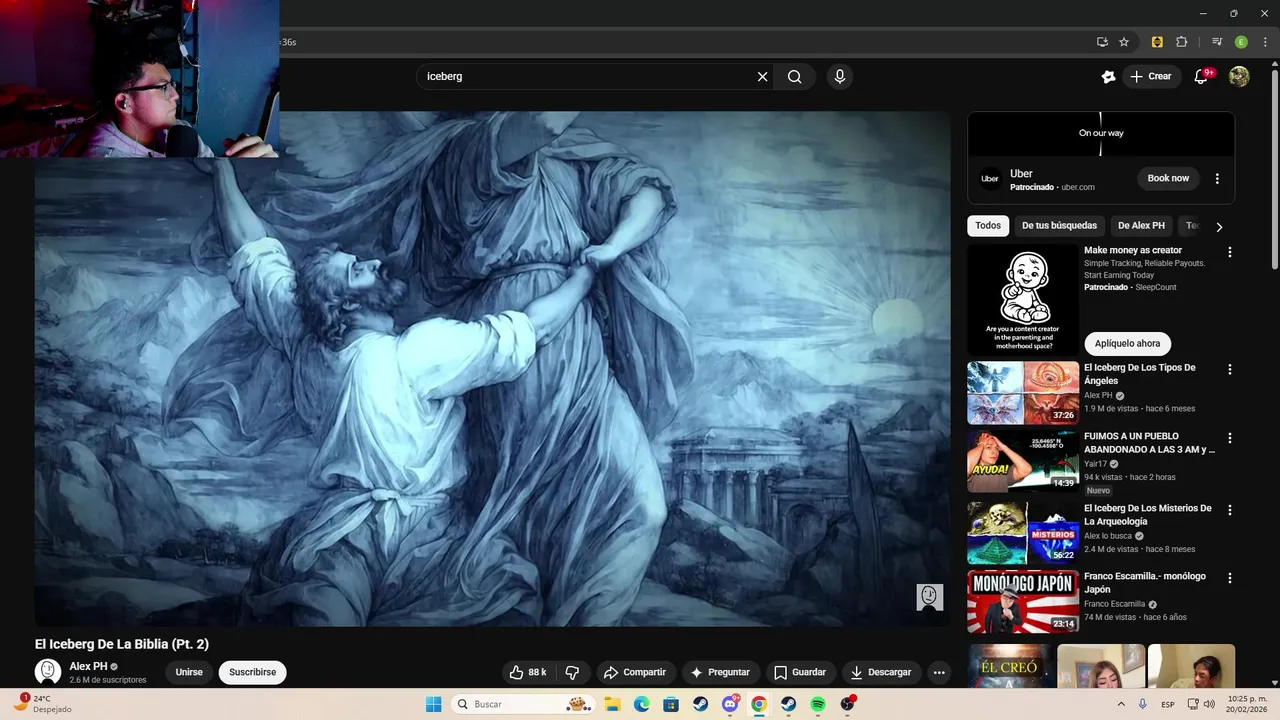Open File Explorer from taskbar

click(x=613, y=704)
